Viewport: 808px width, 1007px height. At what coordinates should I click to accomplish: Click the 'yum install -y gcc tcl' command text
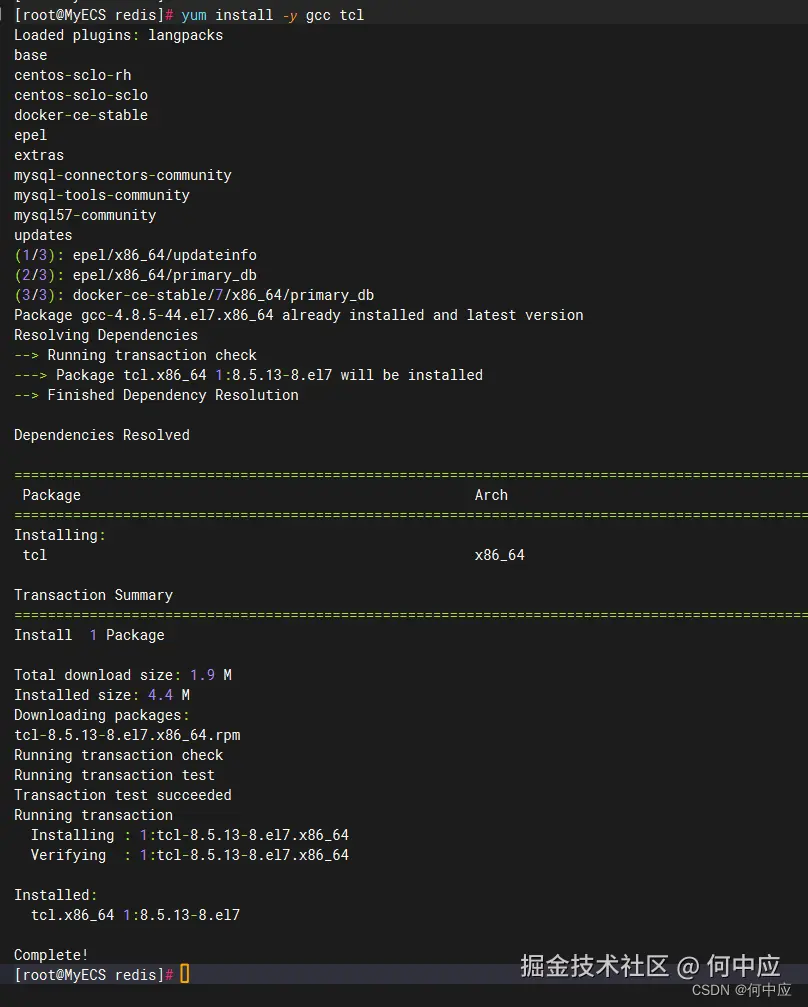pyautogui.click(x=272, y=15)
